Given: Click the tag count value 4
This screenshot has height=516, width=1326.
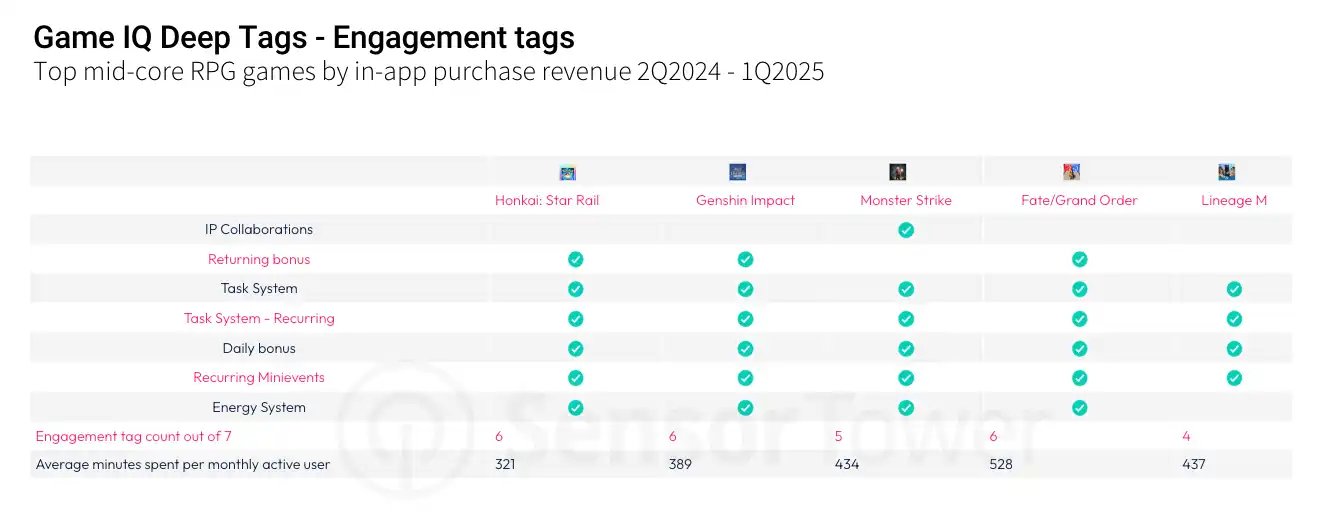Looking at the screenshot, I should pyautogui.click(x=1186, y=437).
